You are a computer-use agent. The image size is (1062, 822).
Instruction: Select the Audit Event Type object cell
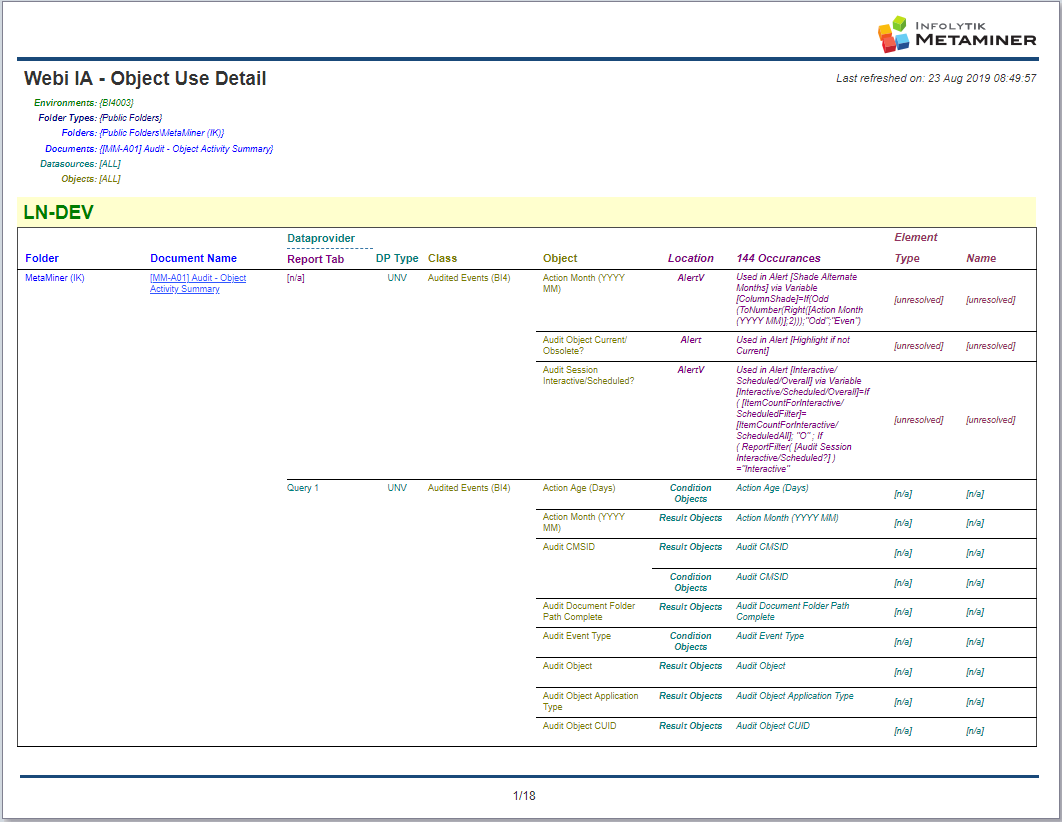pyautogui.click(x=577, y=636)
